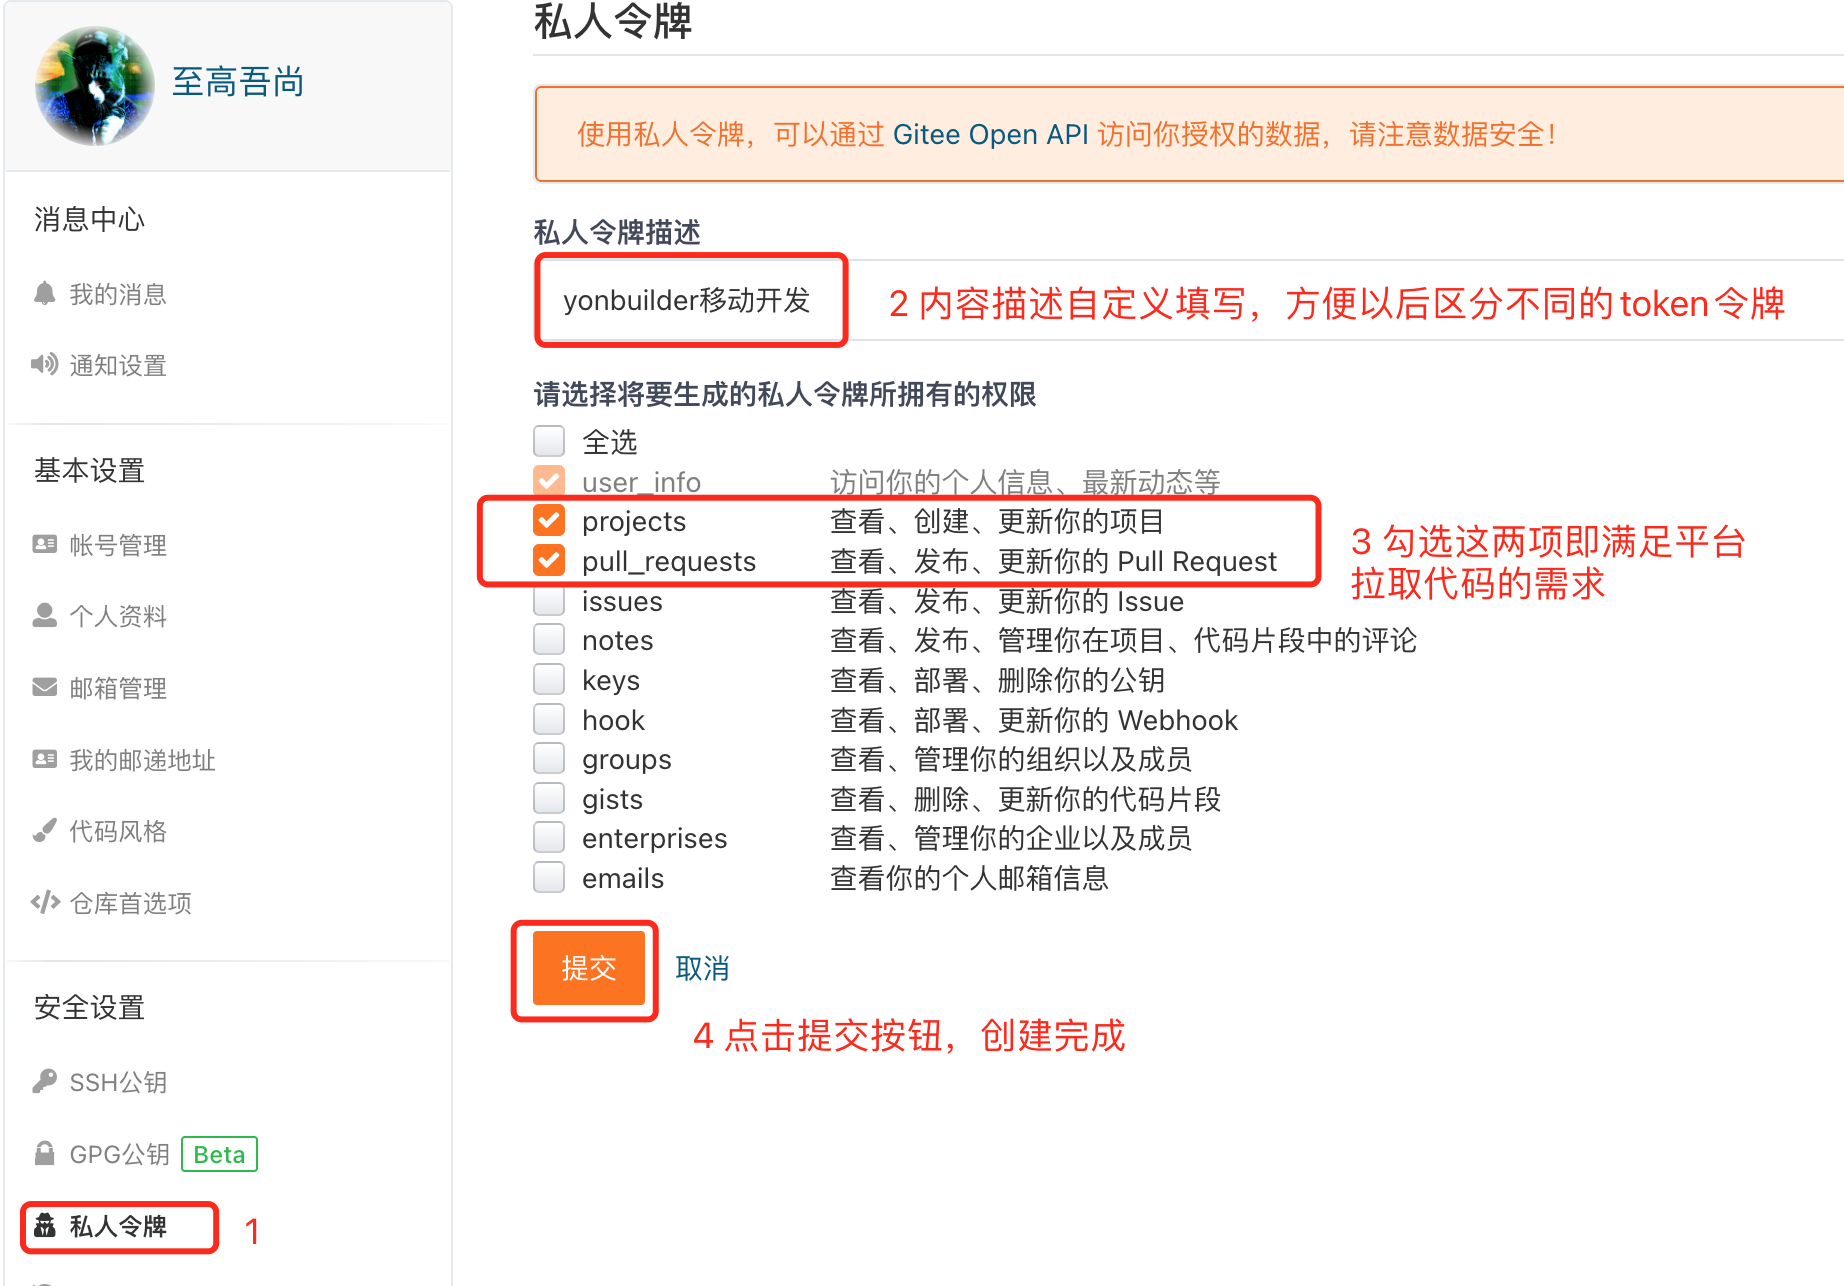Click the key icon beside SSH公钥

(x=45, y=1081)
